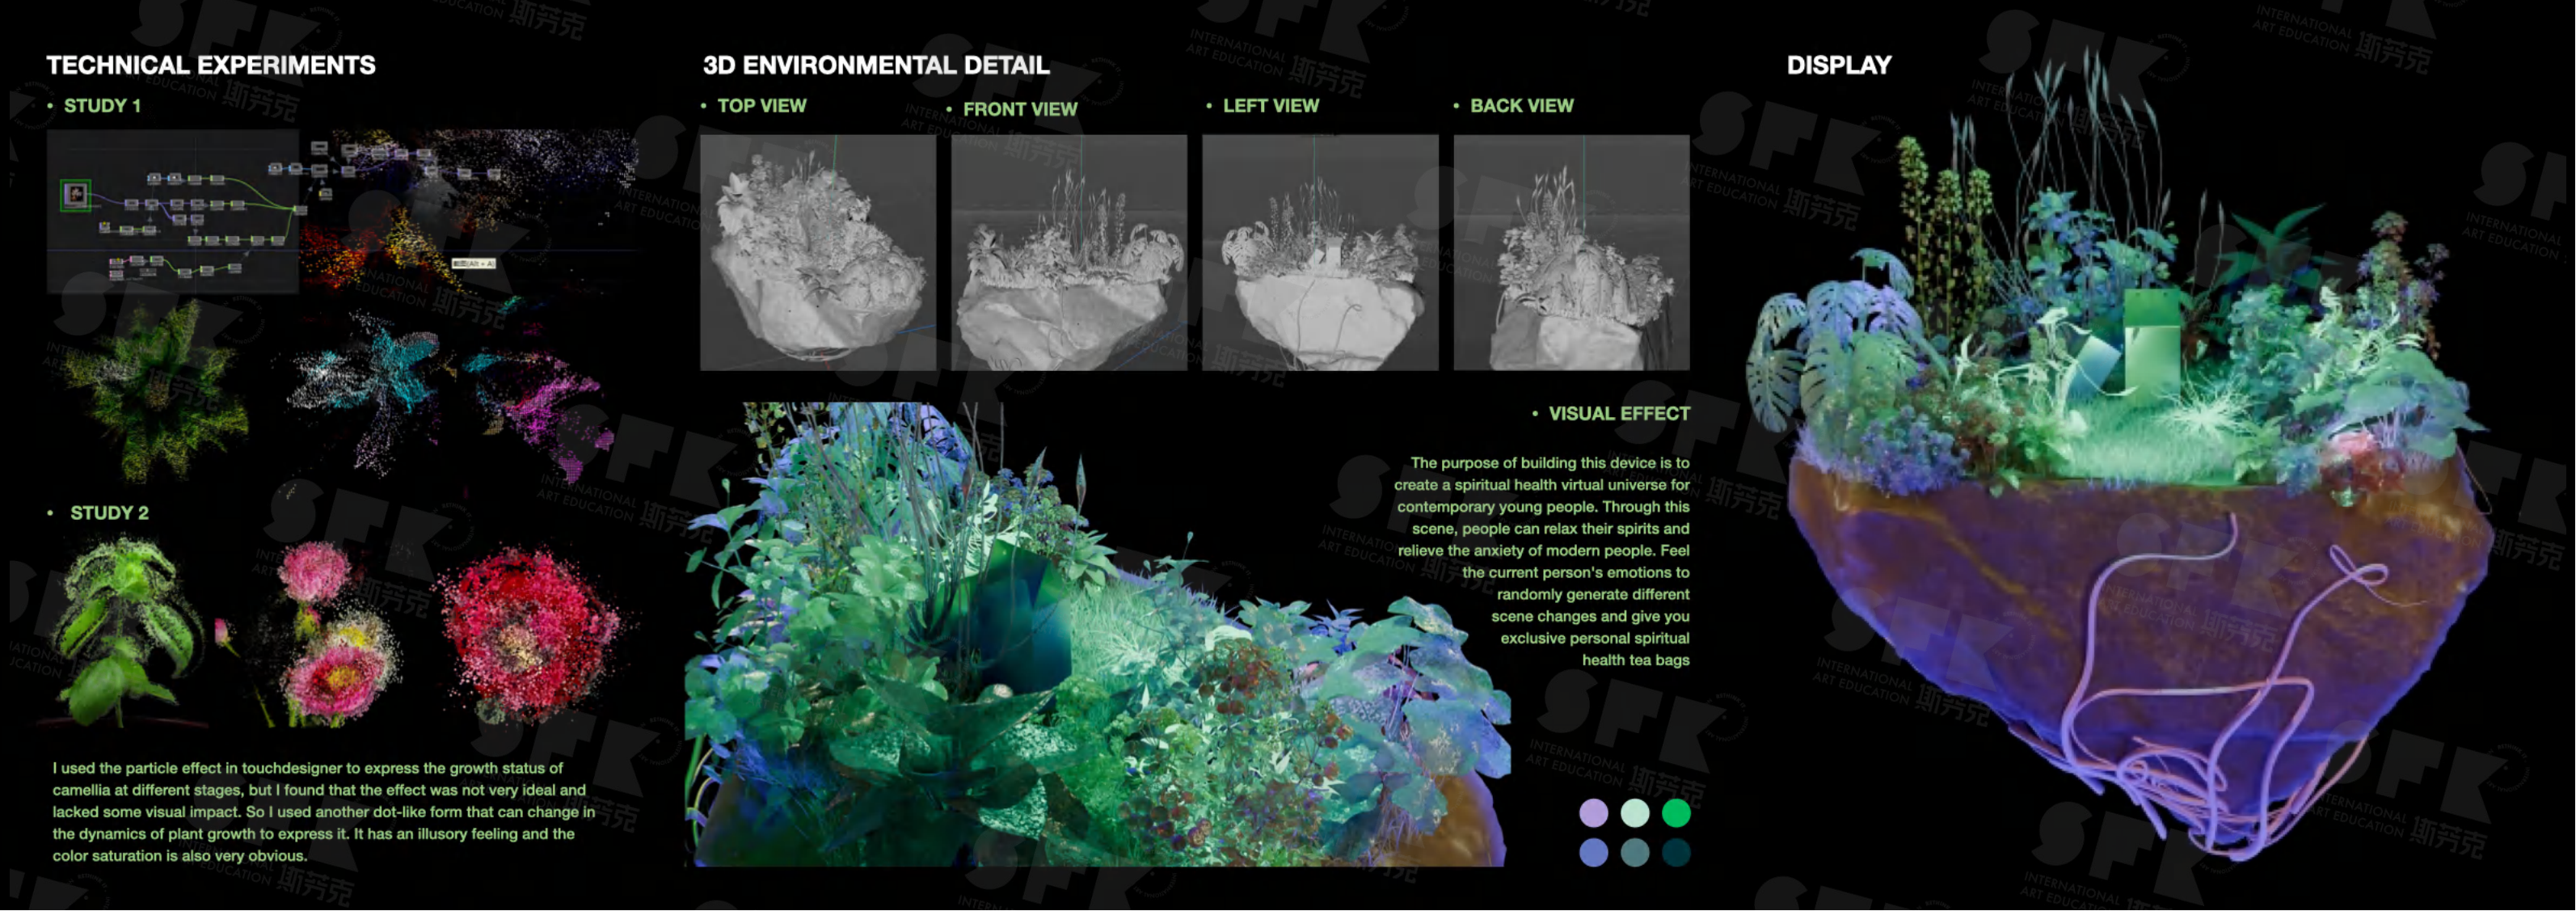Click the "STUDY 1" label
This screenshot has width=2576, height=911.
pos(102,106)
